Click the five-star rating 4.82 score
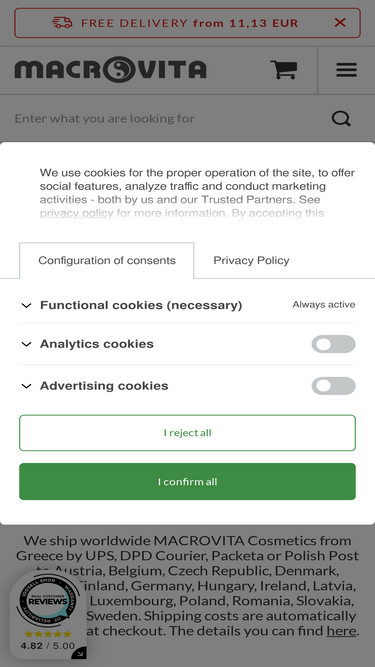 point(48,640)
